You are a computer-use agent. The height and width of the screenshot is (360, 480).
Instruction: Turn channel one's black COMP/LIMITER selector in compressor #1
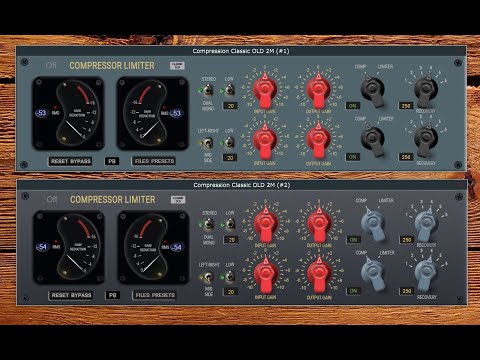(x=373, y=91)
